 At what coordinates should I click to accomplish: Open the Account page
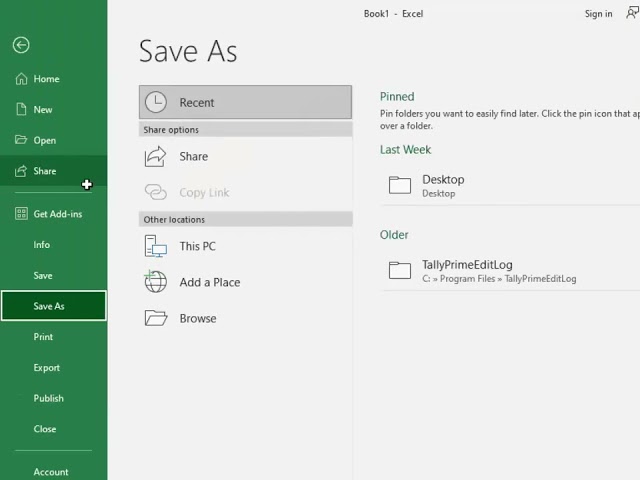[x=51, y=472]
